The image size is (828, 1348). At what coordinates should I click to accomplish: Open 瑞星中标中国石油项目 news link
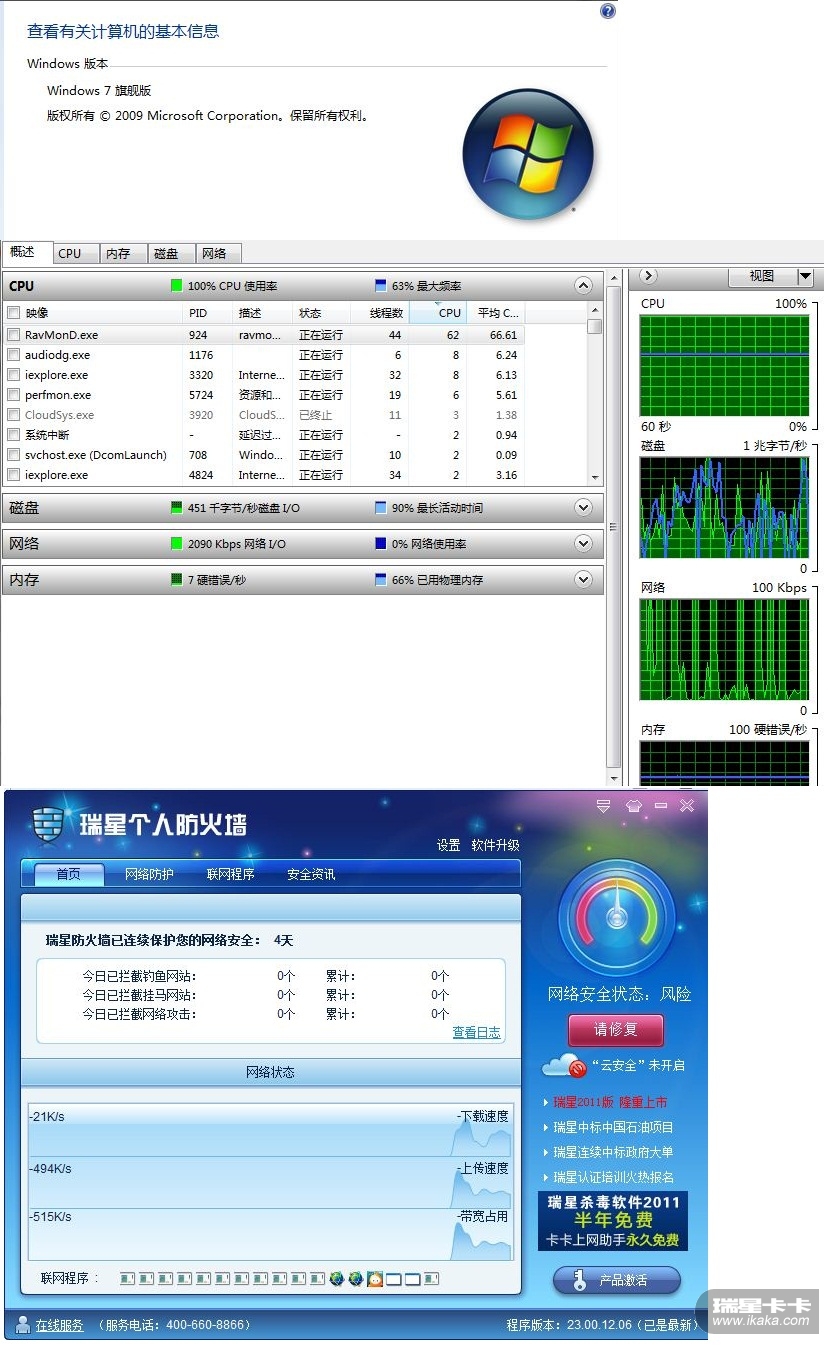pyautogui.click(x=613, y=1127)
